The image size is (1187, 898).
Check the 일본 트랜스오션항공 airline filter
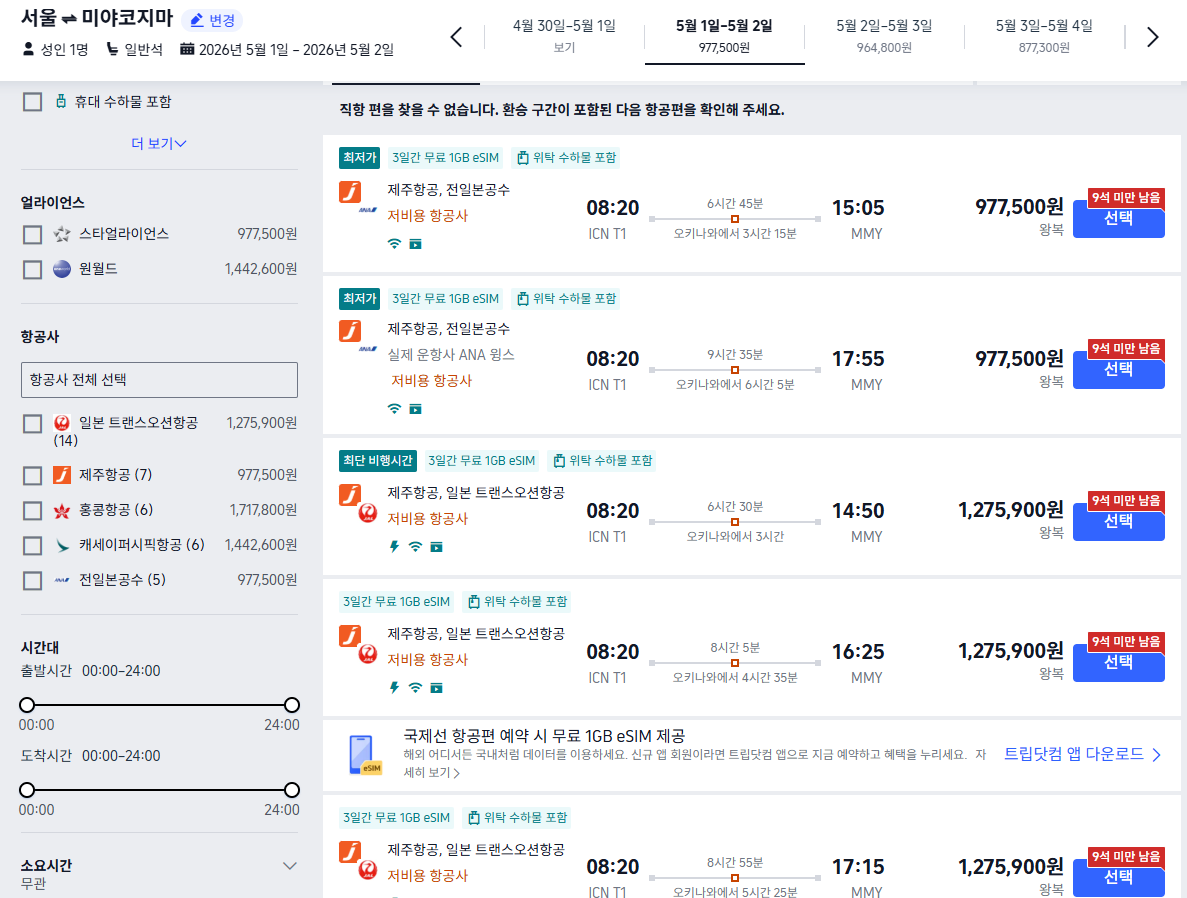point(33,424)
